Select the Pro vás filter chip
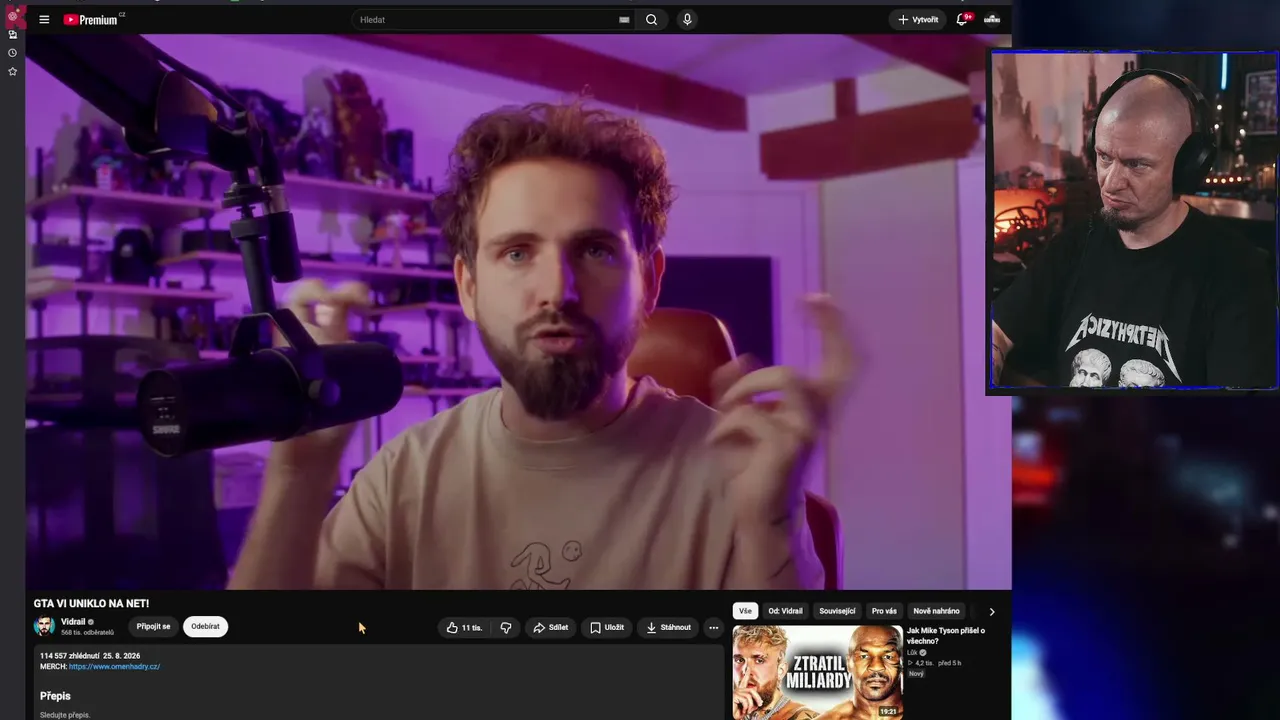 [x=884, y=611]
